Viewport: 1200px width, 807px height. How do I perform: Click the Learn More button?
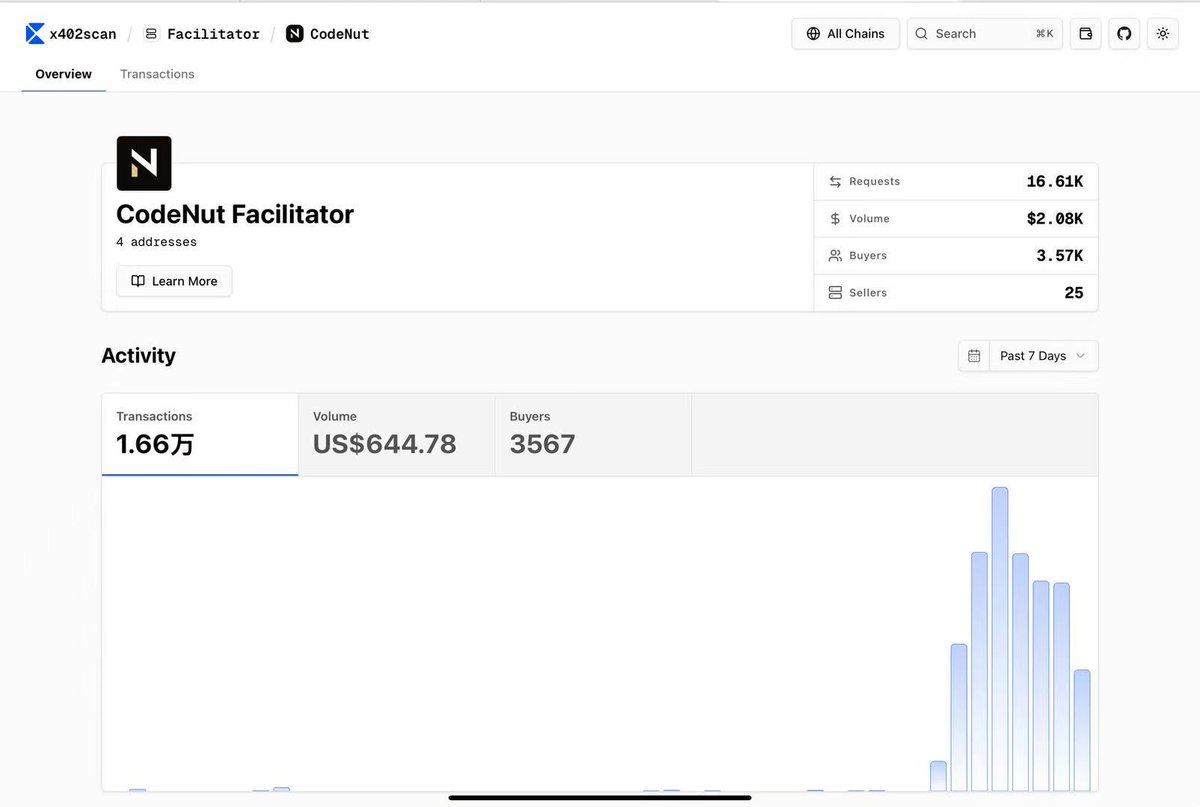coord(174,281)
